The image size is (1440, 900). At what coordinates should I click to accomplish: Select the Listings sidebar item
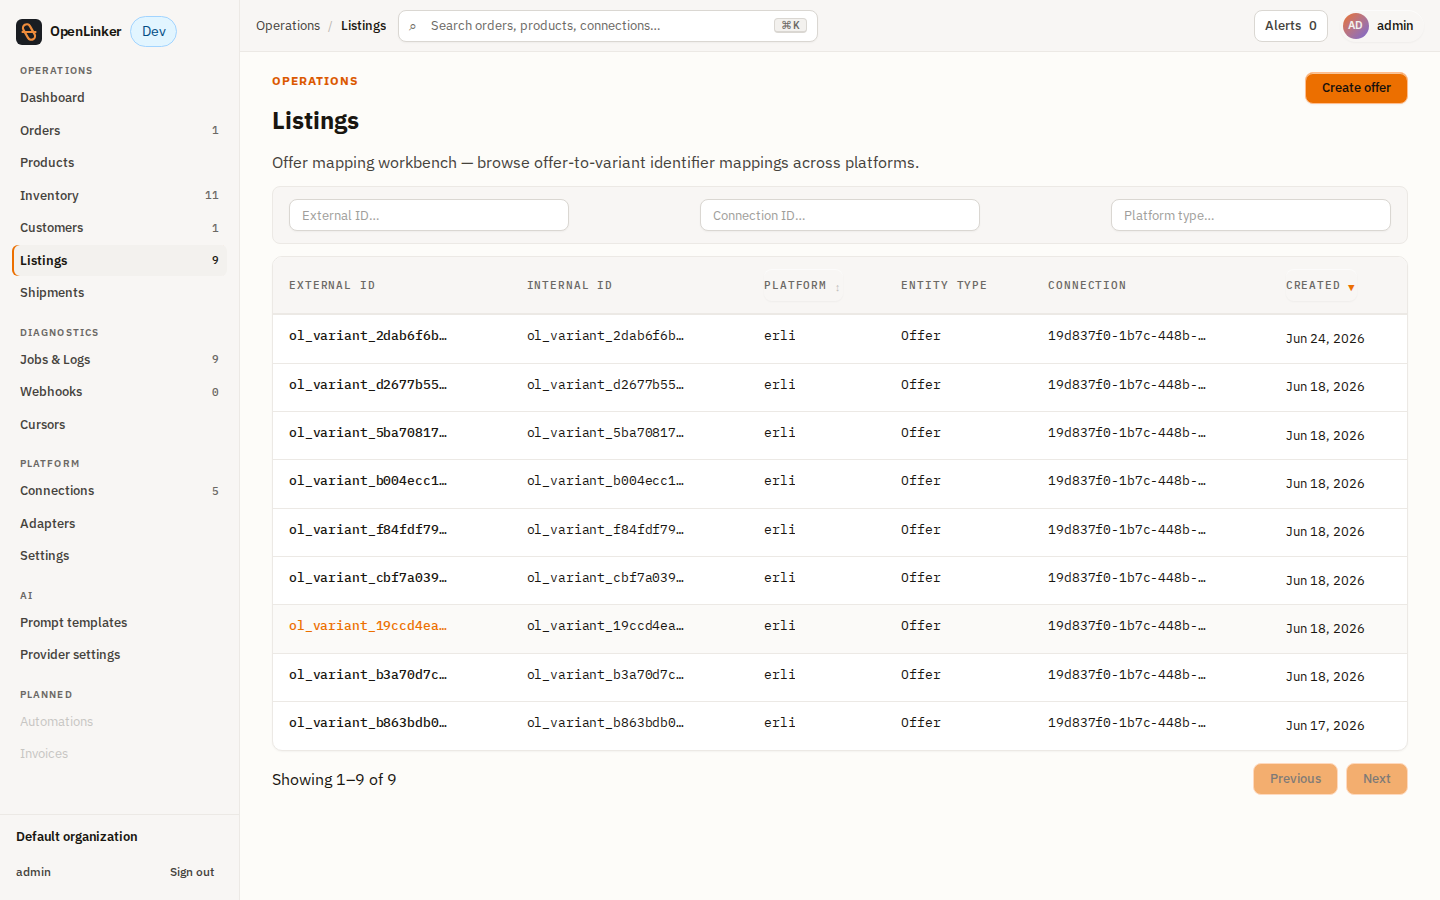click(119, 260)
